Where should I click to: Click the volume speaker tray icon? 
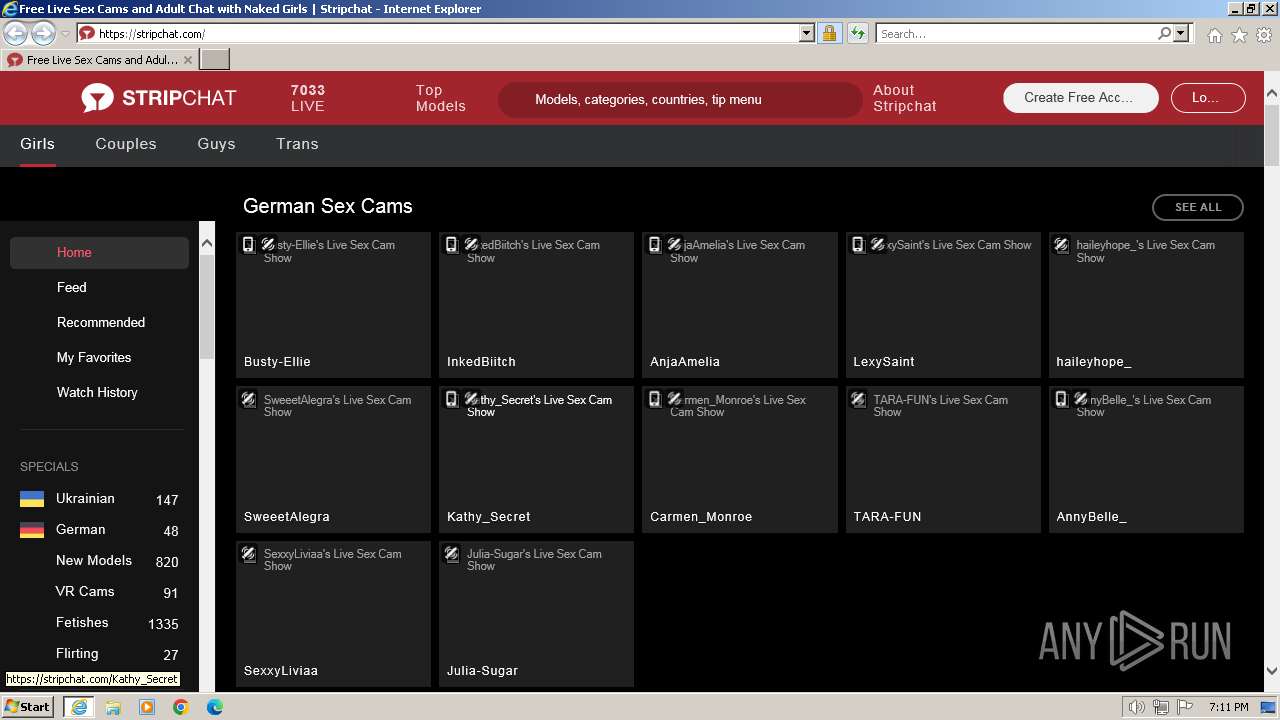tap(1137, 707)
